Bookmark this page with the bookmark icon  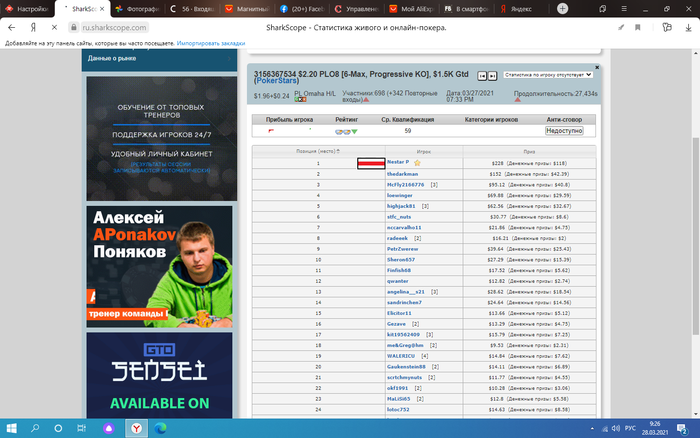pos(638,27)
